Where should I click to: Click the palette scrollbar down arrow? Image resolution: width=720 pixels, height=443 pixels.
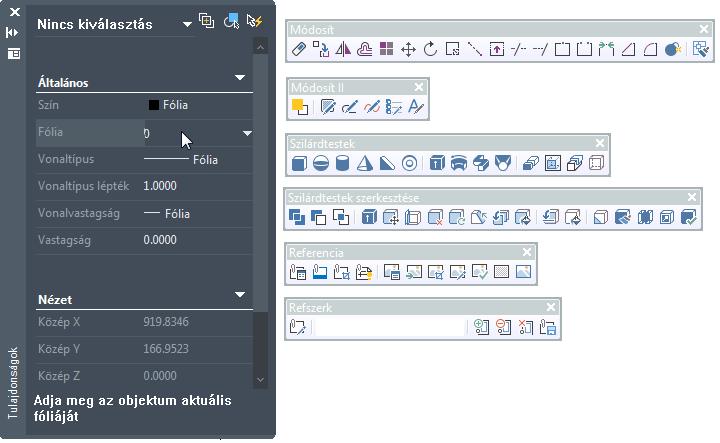coord(260,380)
